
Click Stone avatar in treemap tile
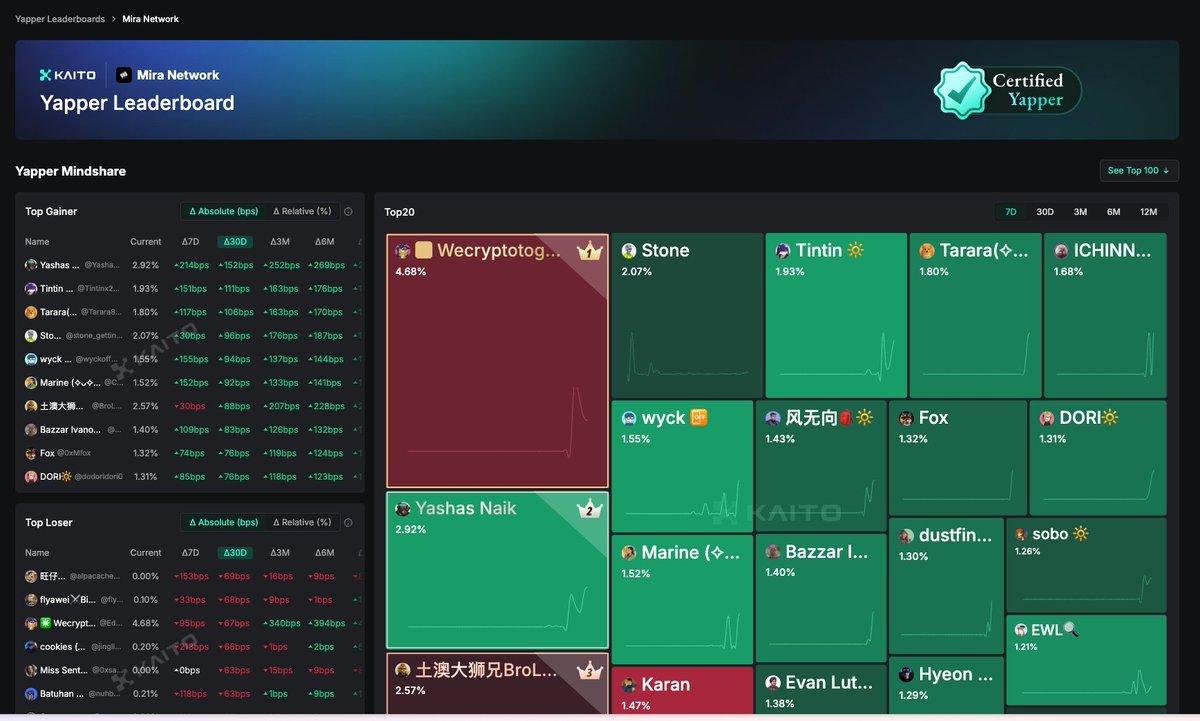[629, 251]
